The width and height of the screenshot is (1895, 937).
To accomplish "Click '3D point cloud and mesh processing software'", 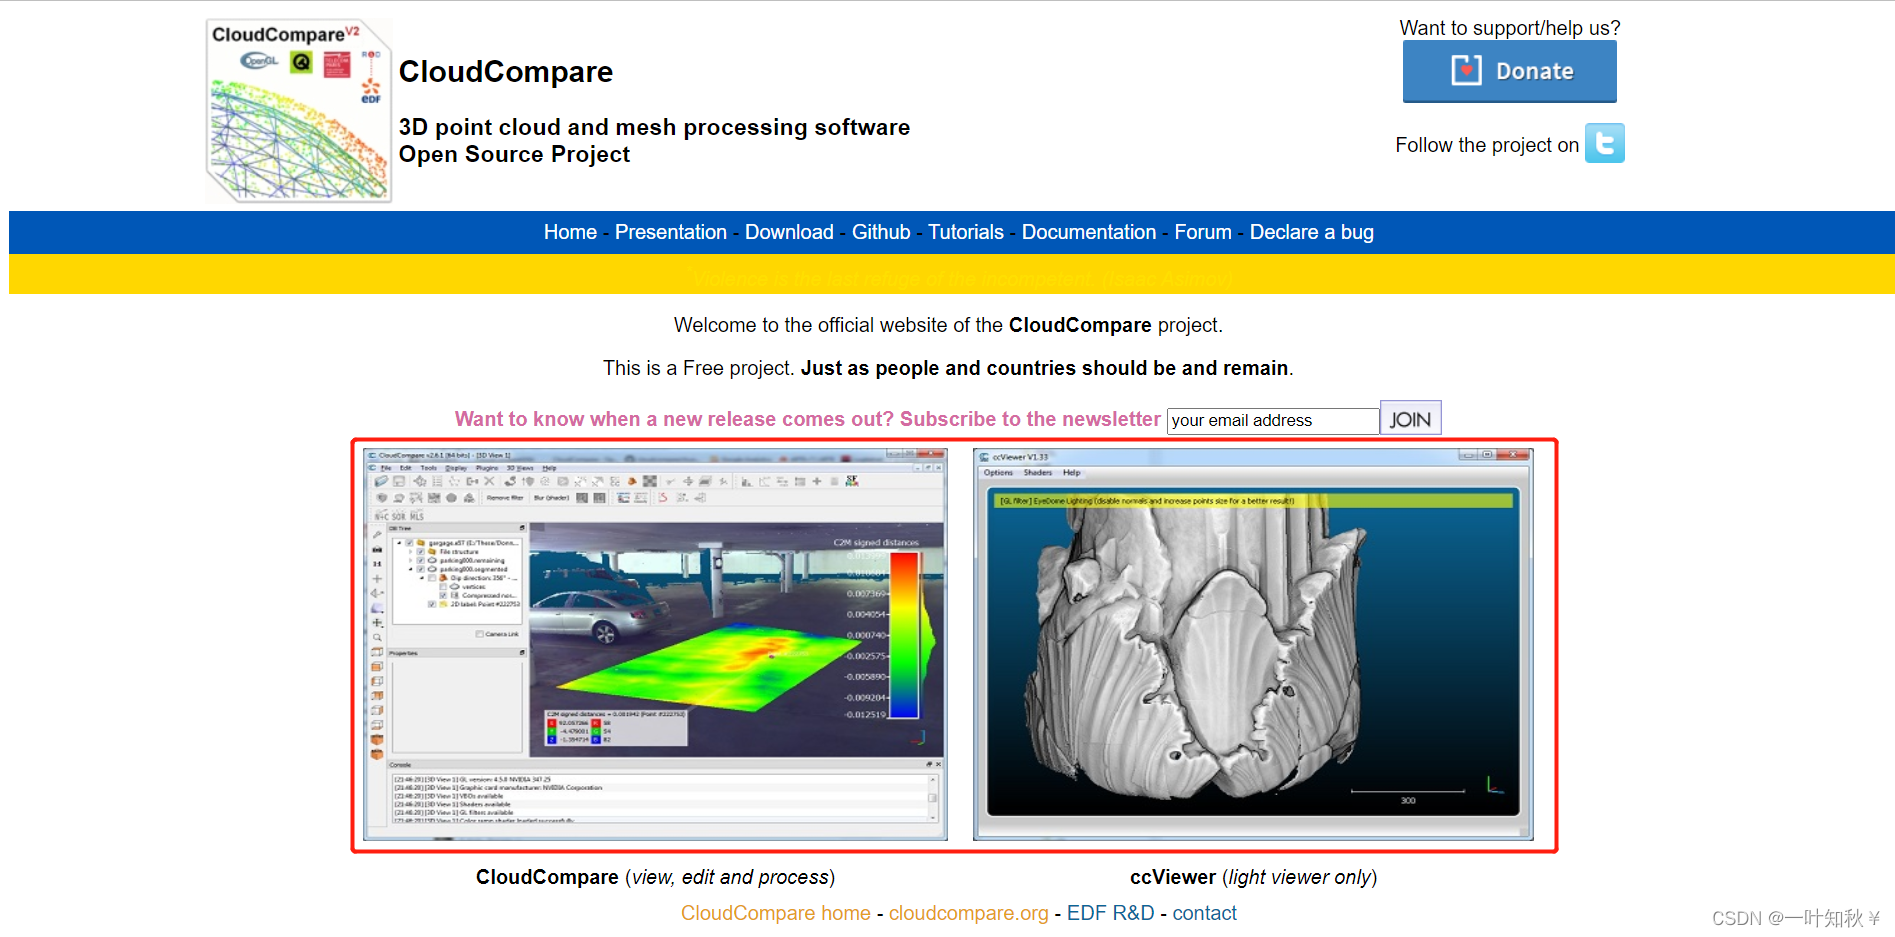I will click(x=654, y=127).
